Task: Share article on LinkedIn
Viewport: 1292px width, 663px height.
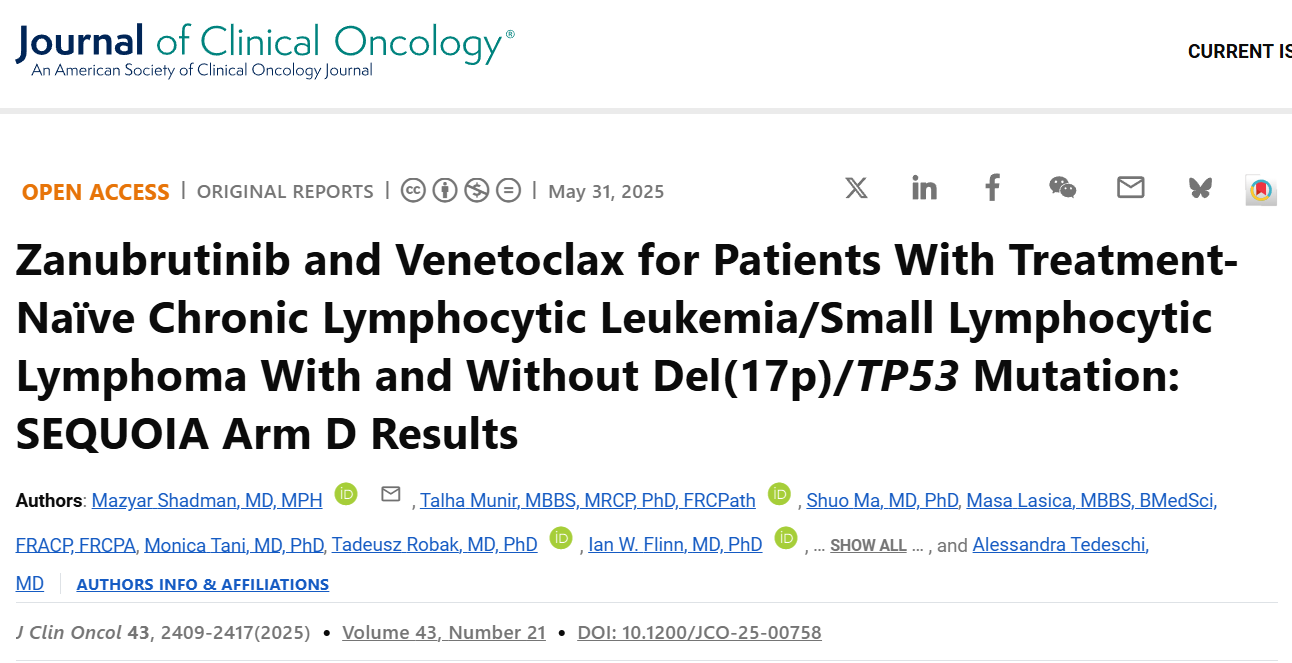Action: coord(924,188)
